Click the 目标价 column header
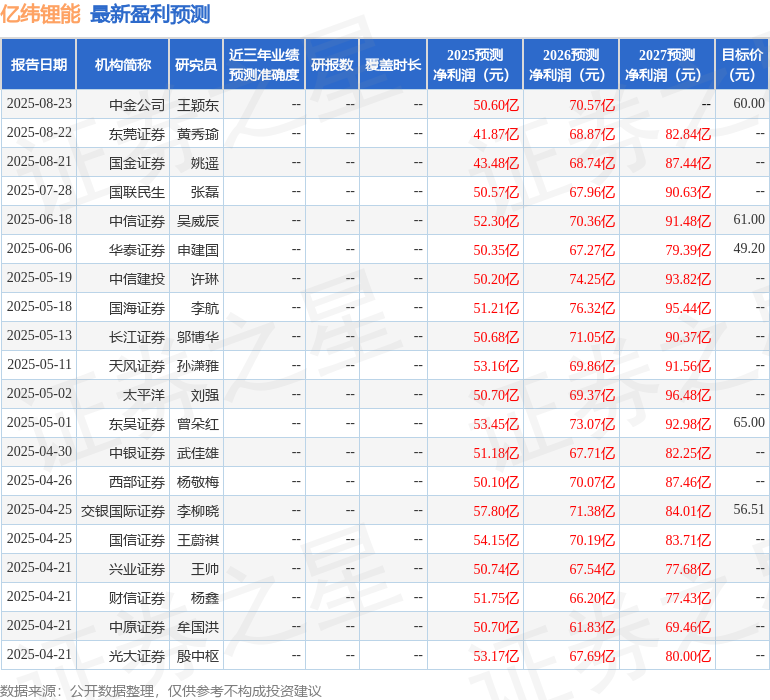The height and width of the screenshot is (700, 770). [x=742, y=65]
